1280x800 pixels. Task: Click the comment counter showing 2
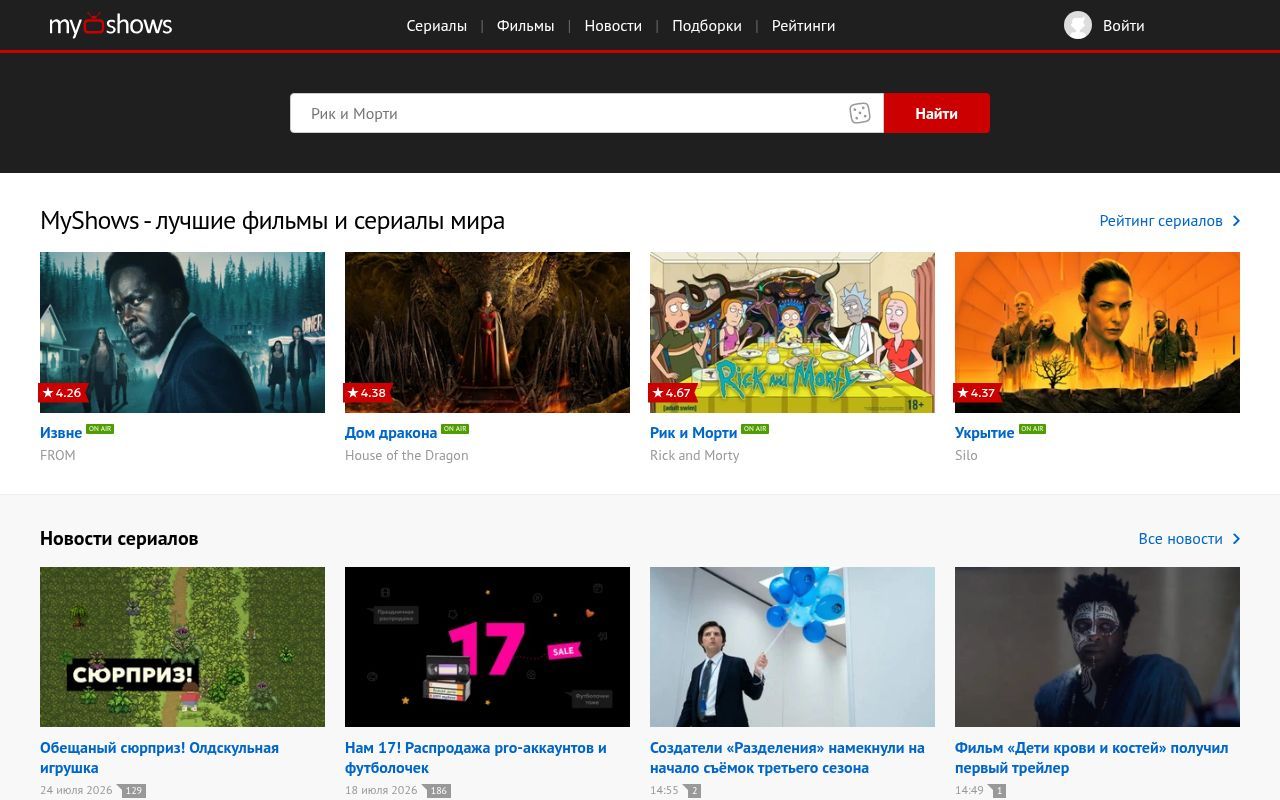(x=692, y=791)
